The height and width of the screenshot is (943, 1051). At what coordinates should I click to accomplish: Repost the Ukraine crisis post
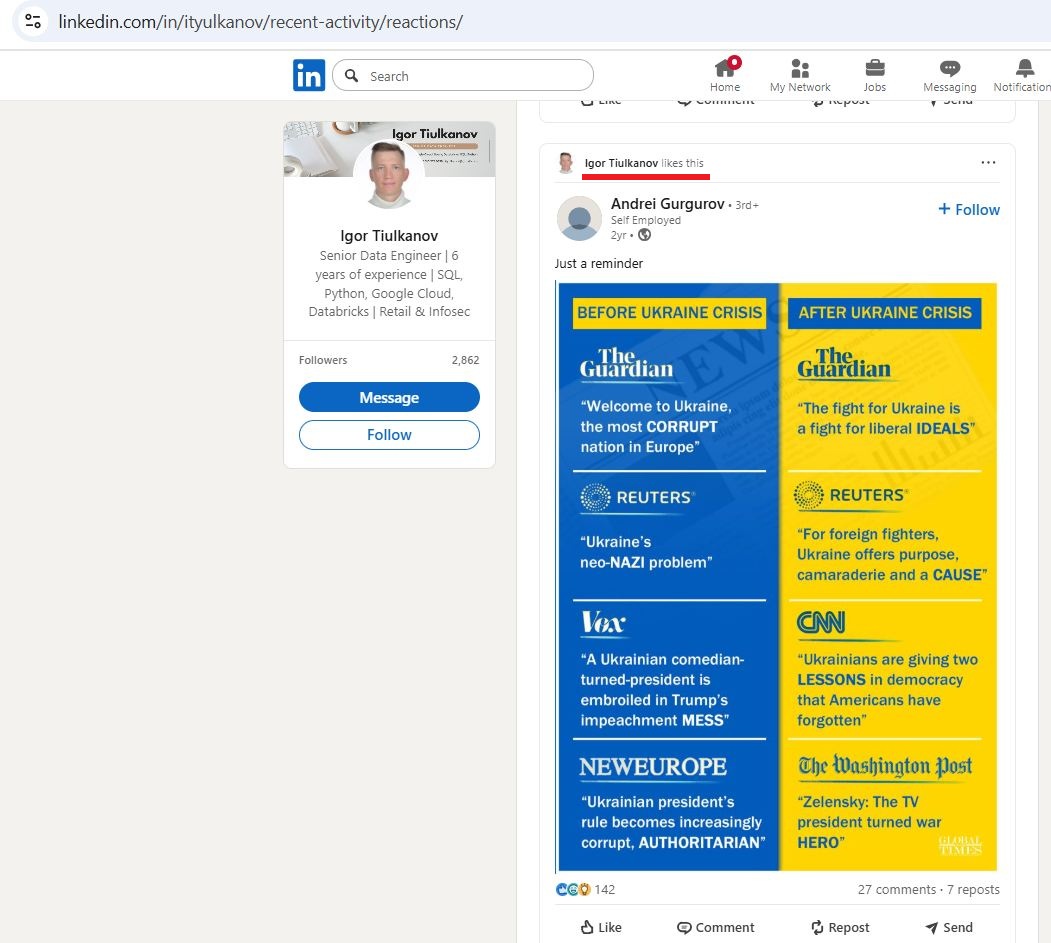pyautogui.click(x=840, y=927)
